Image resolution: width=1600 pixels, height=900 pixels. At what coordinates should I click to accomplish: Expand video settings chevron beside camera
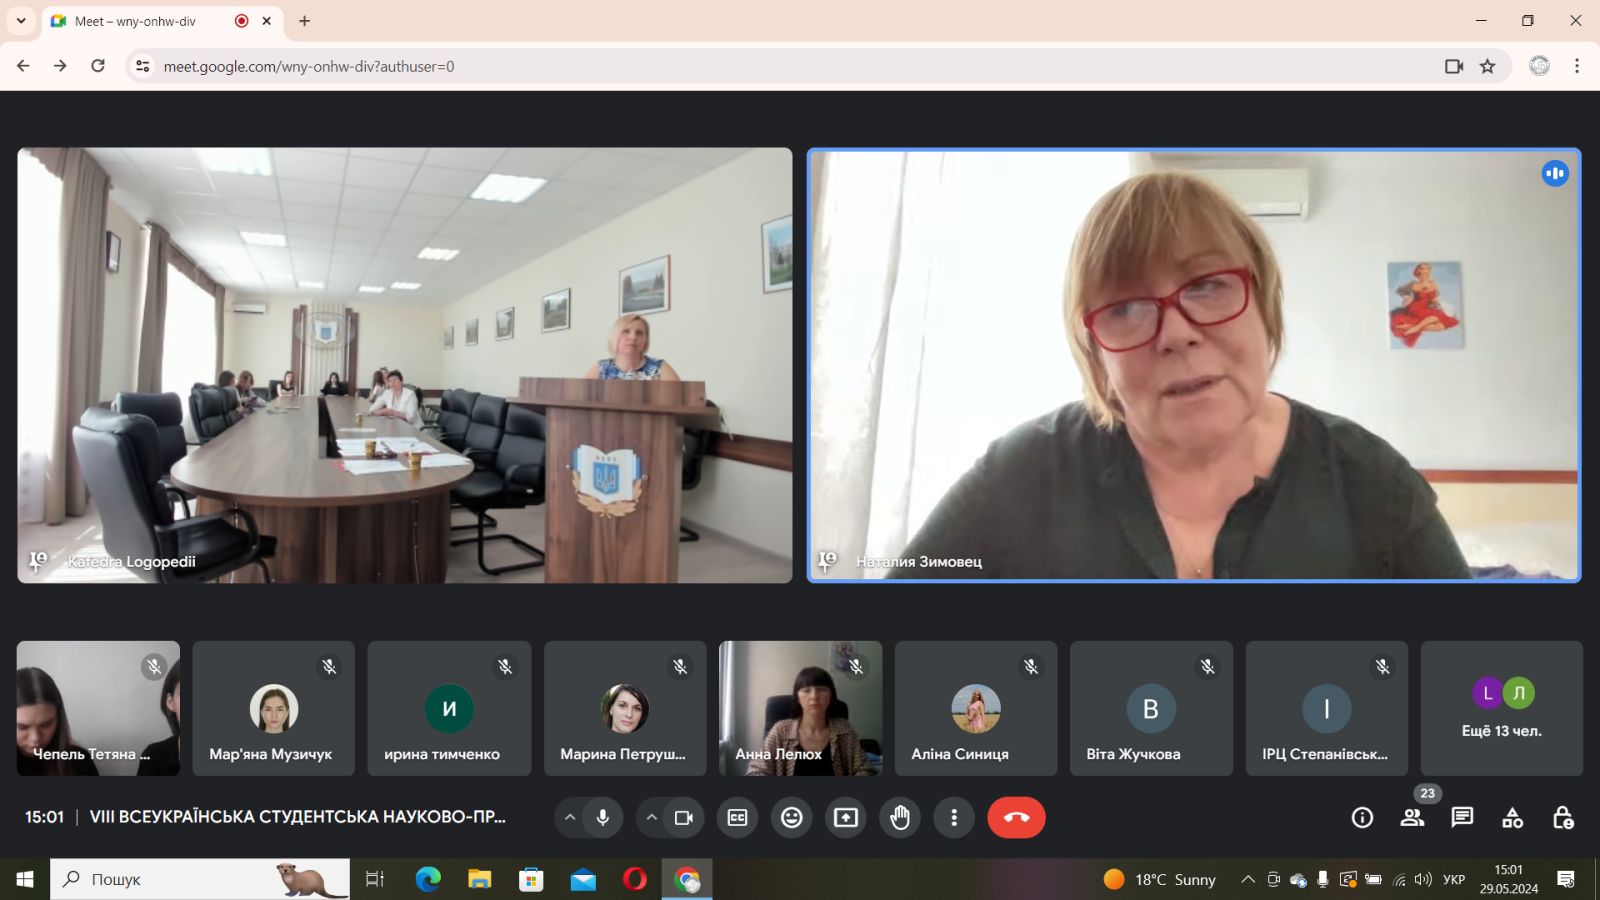(x=651, y=818)
